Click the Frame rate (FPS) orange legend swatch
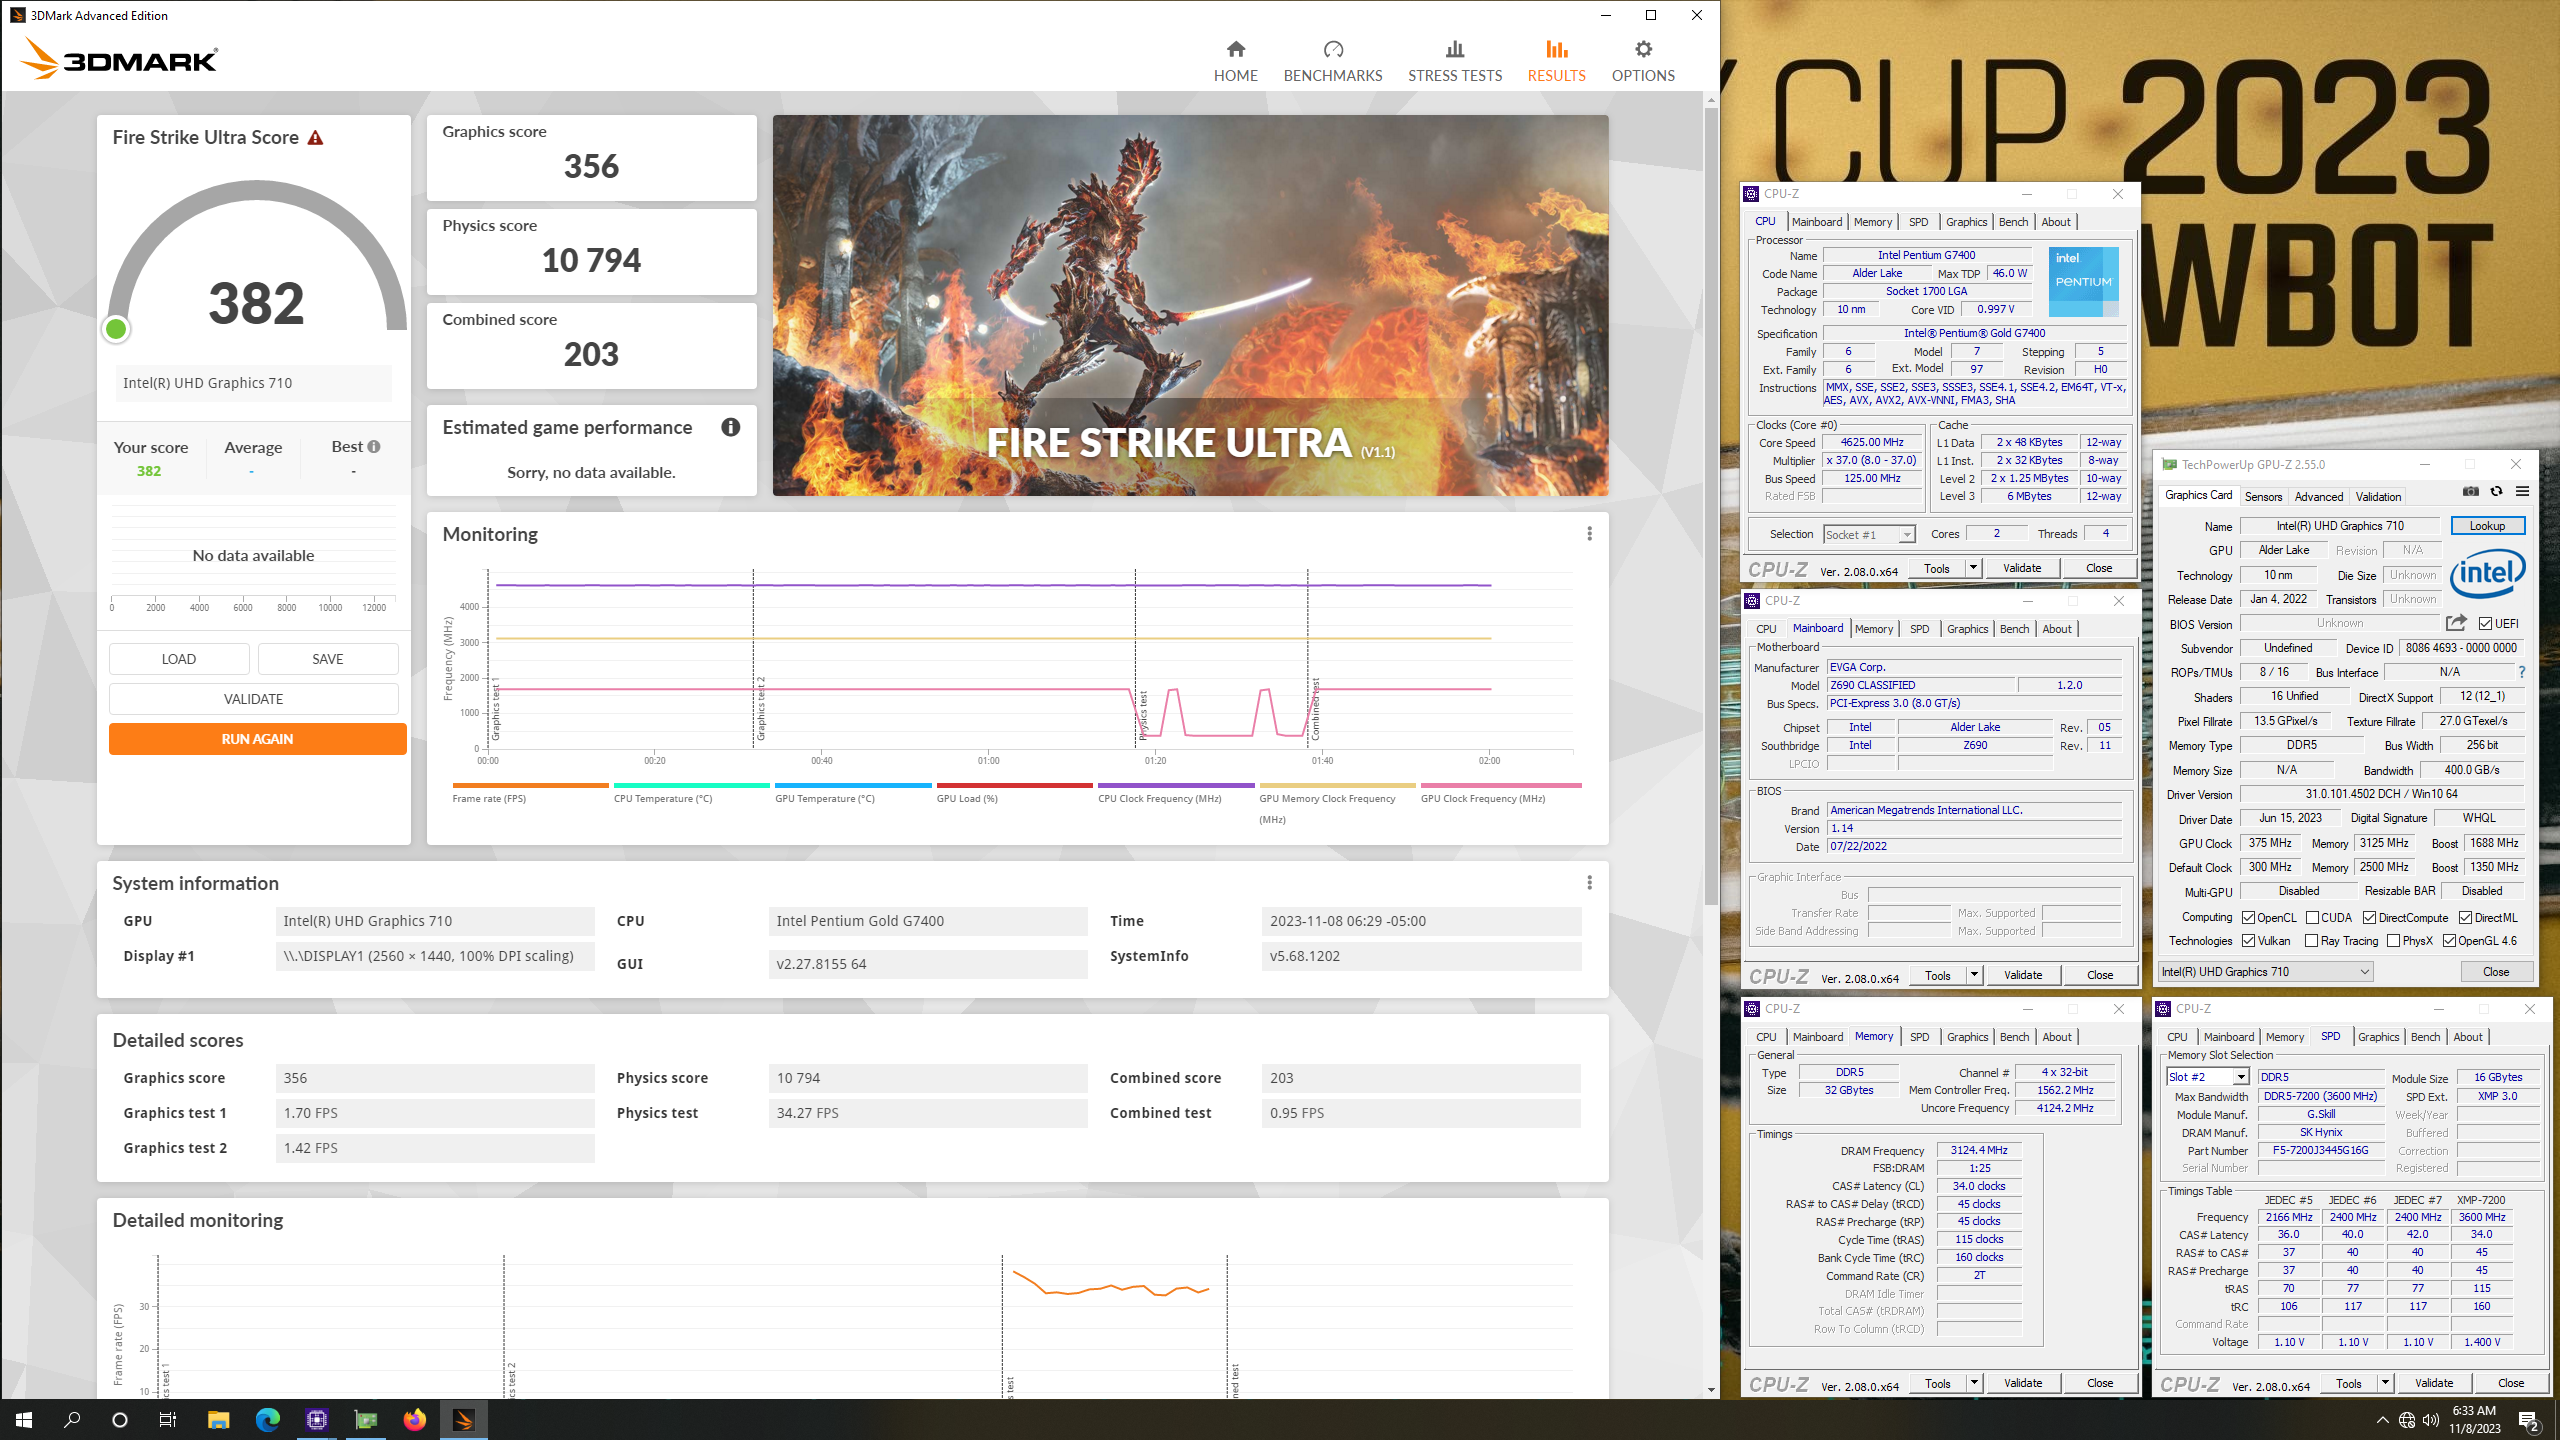This screenshot has height=1440, width=2560. coord(530,786)
